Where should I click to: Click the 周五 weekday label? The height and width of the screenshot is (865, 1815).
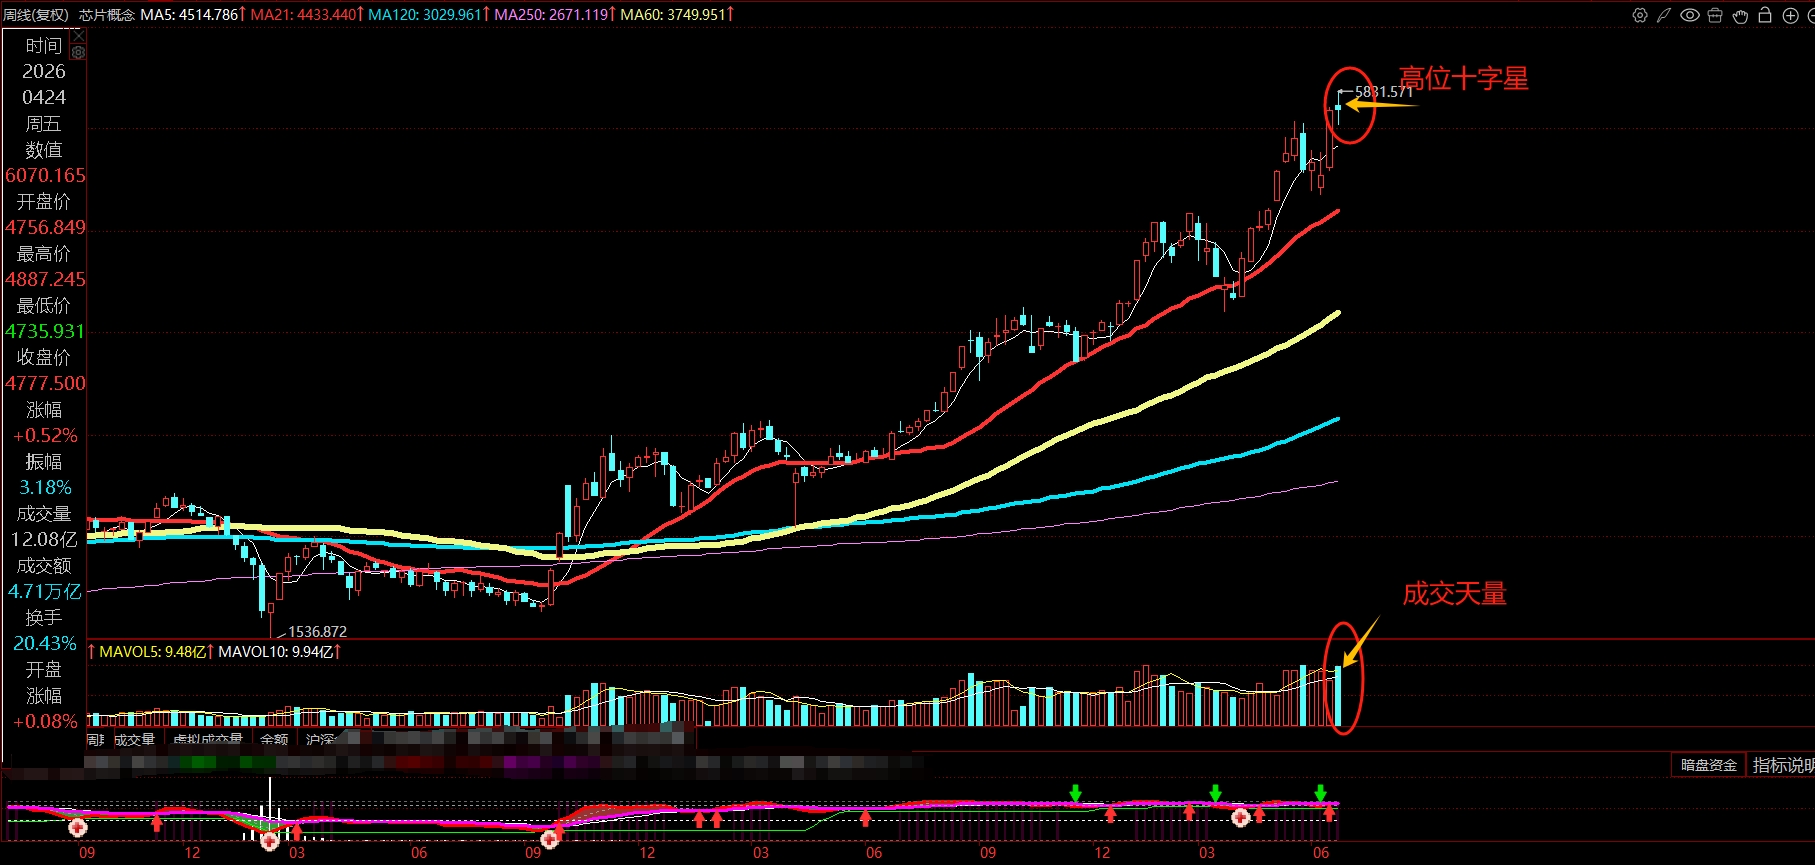point(44,124)
